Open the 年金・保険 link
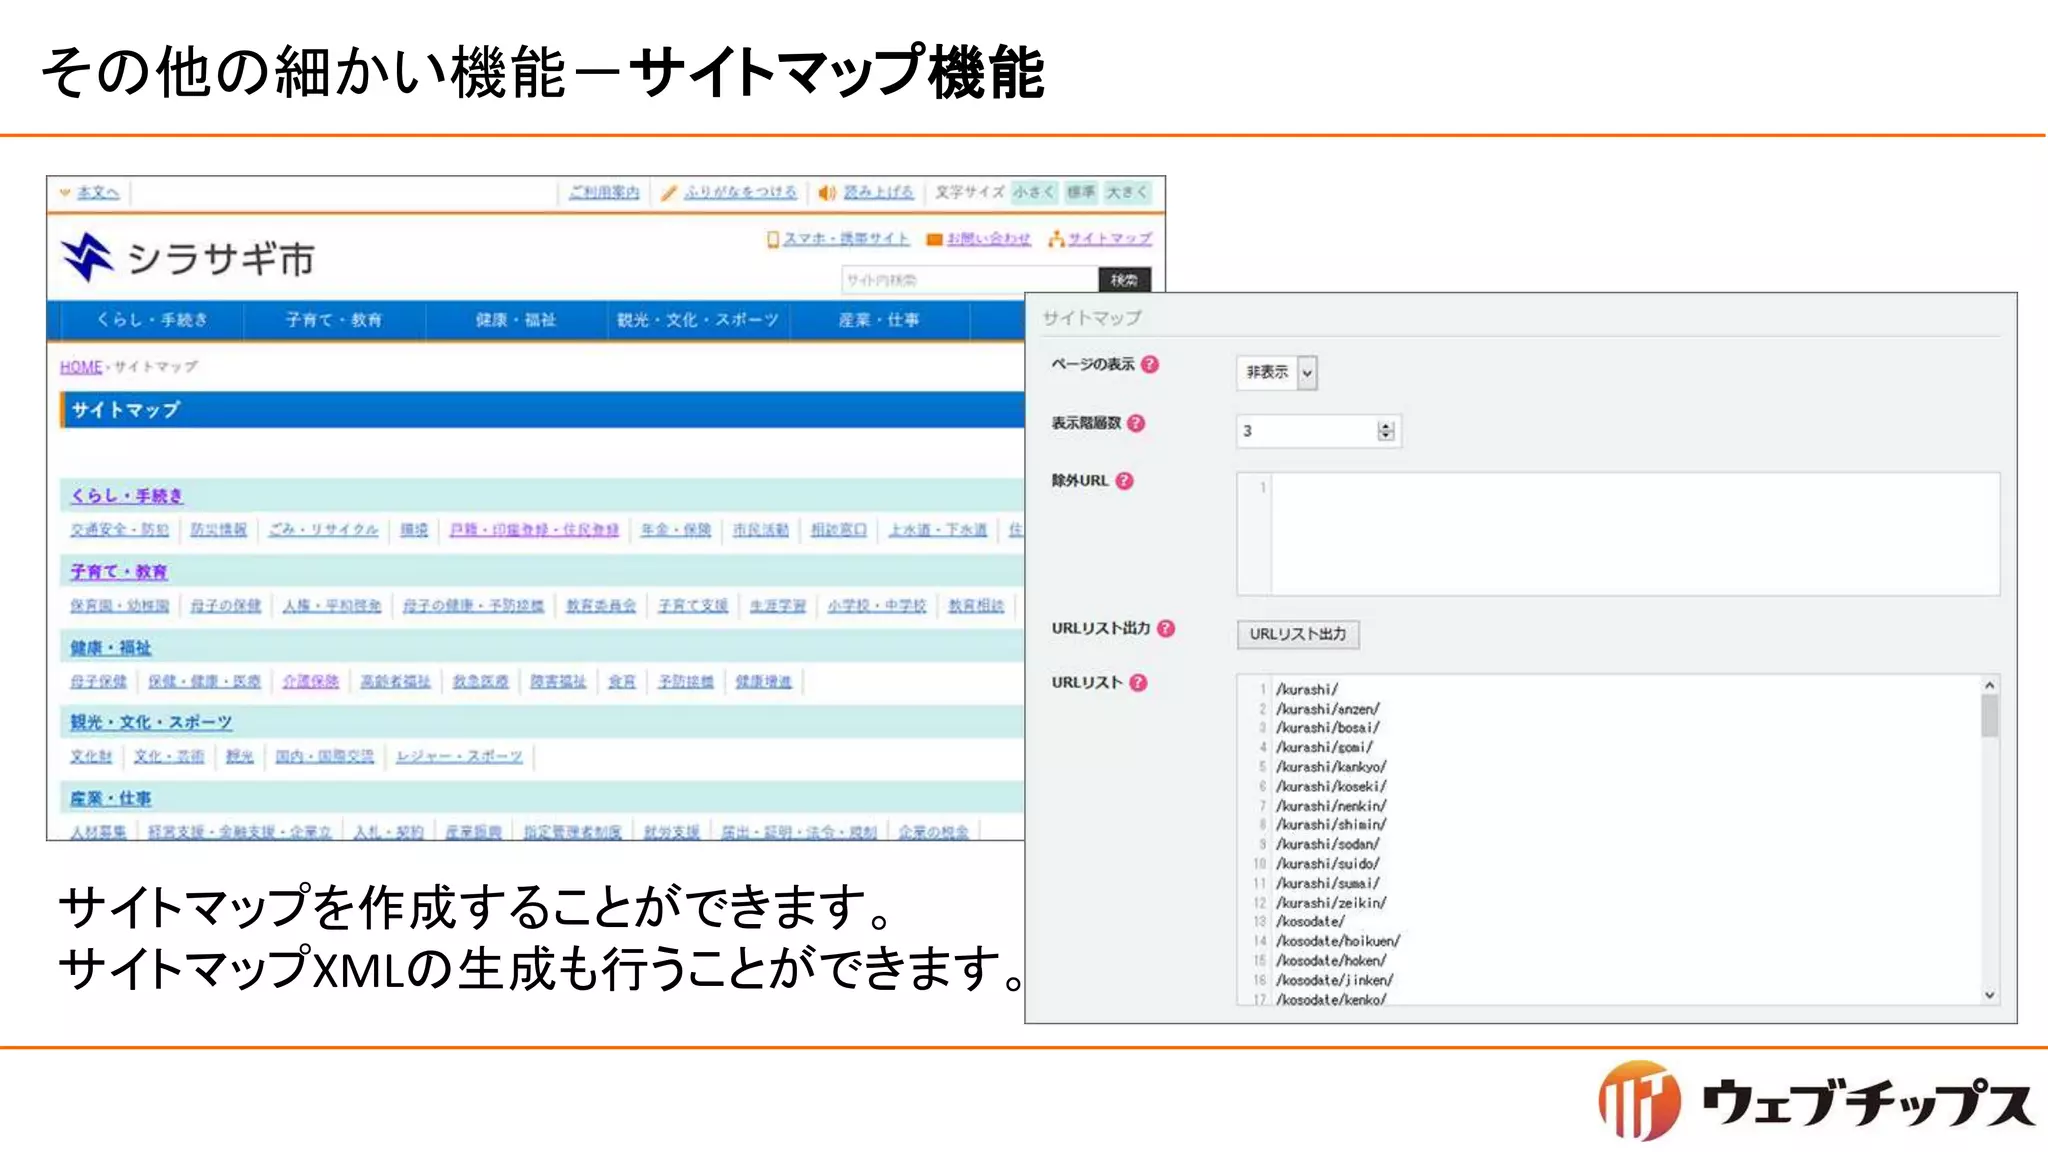 pyautogui.click(x=676, y=530)
